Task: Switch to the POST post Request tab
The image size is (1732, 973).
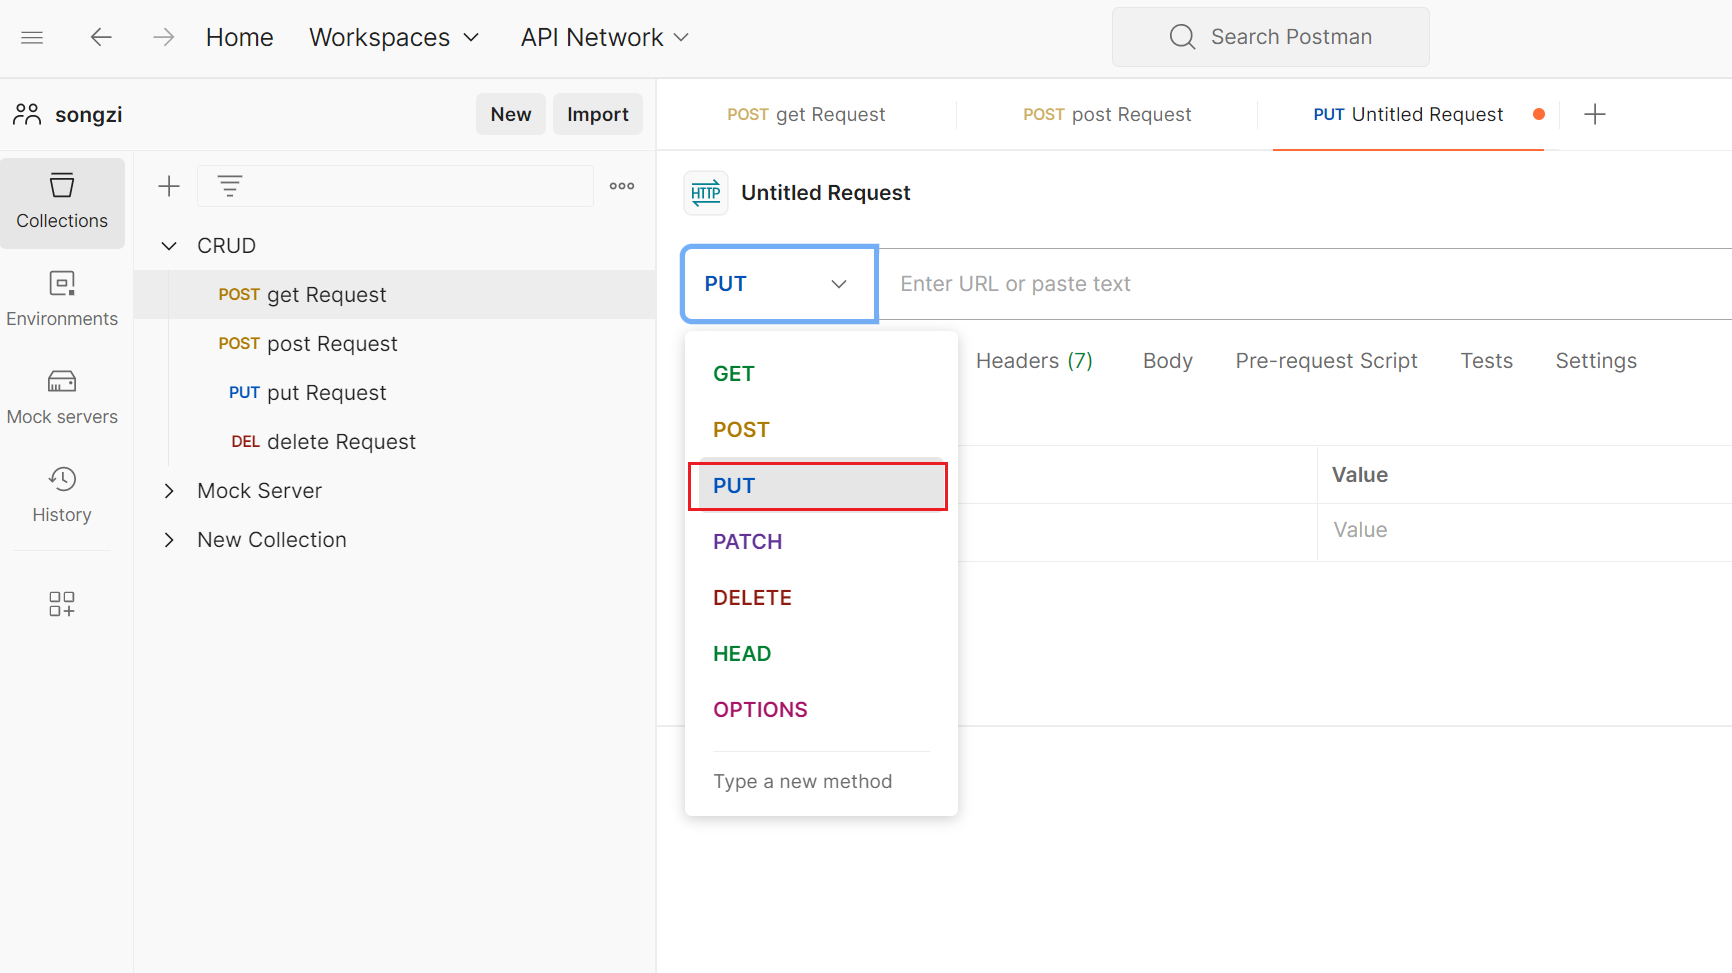Action: (x=1107, y=114)
